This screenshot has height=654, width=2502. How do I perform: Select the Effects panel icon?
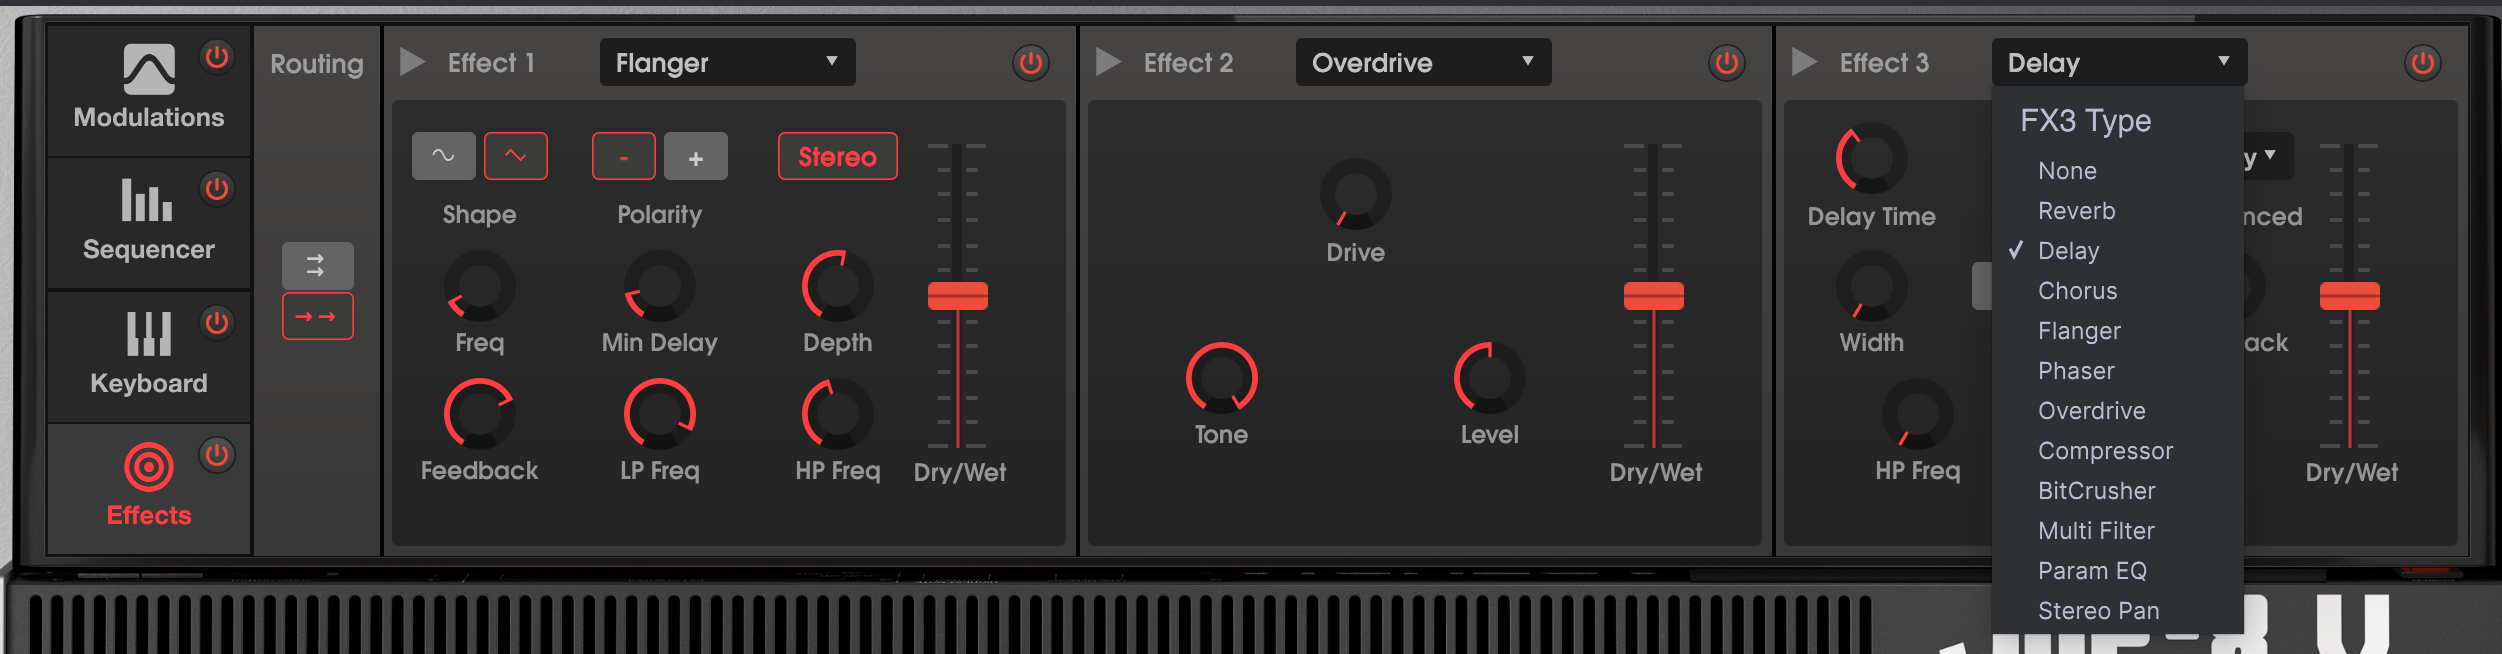[149, 467]
